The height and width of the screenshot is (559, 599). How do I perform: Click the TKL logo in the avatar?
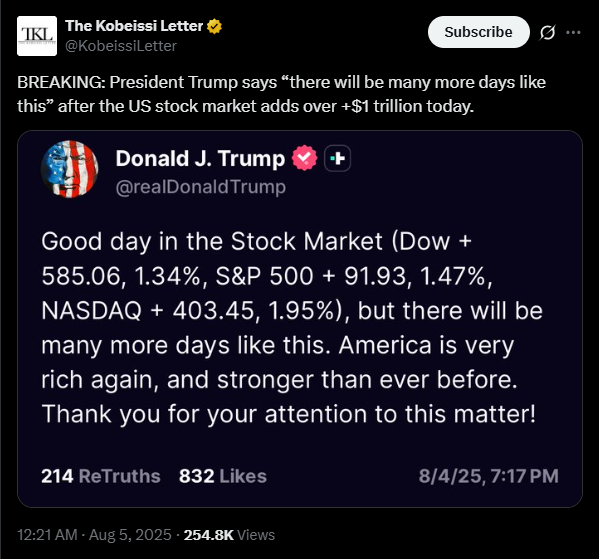(x=37, y=36)
